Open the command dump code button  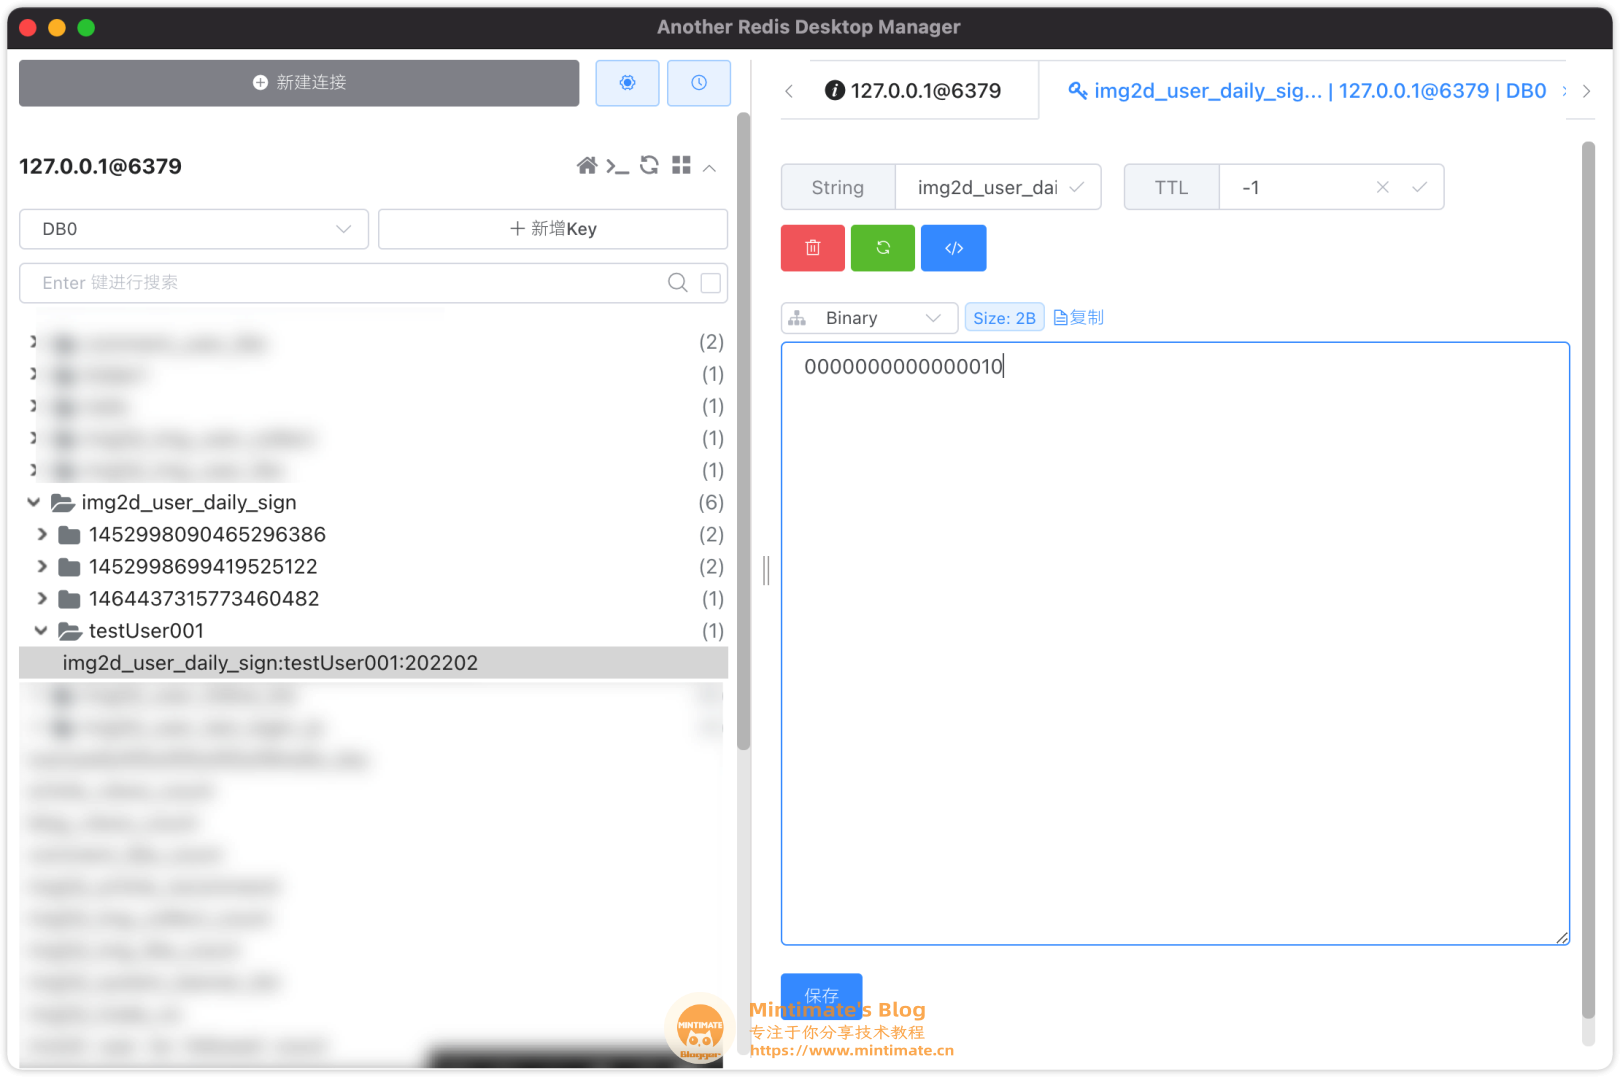(954, 248)
